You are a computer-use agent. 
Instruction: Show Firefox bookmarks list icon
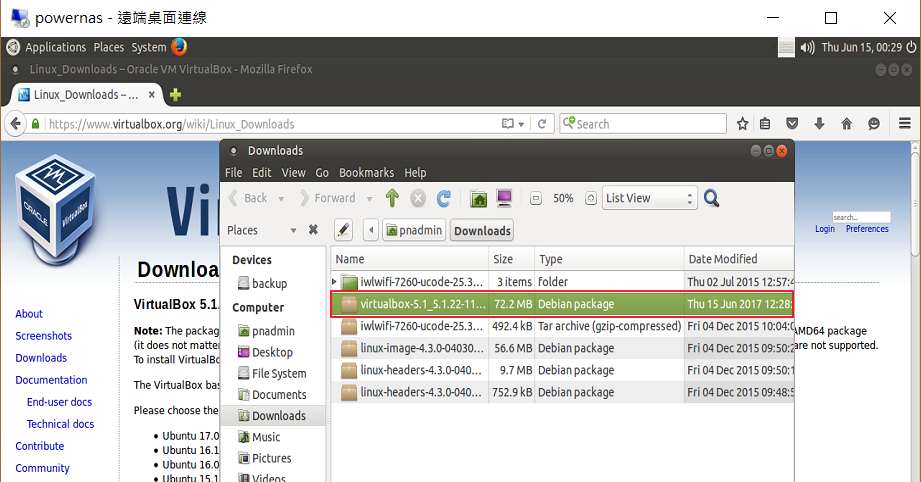click(x=765, y=124)
